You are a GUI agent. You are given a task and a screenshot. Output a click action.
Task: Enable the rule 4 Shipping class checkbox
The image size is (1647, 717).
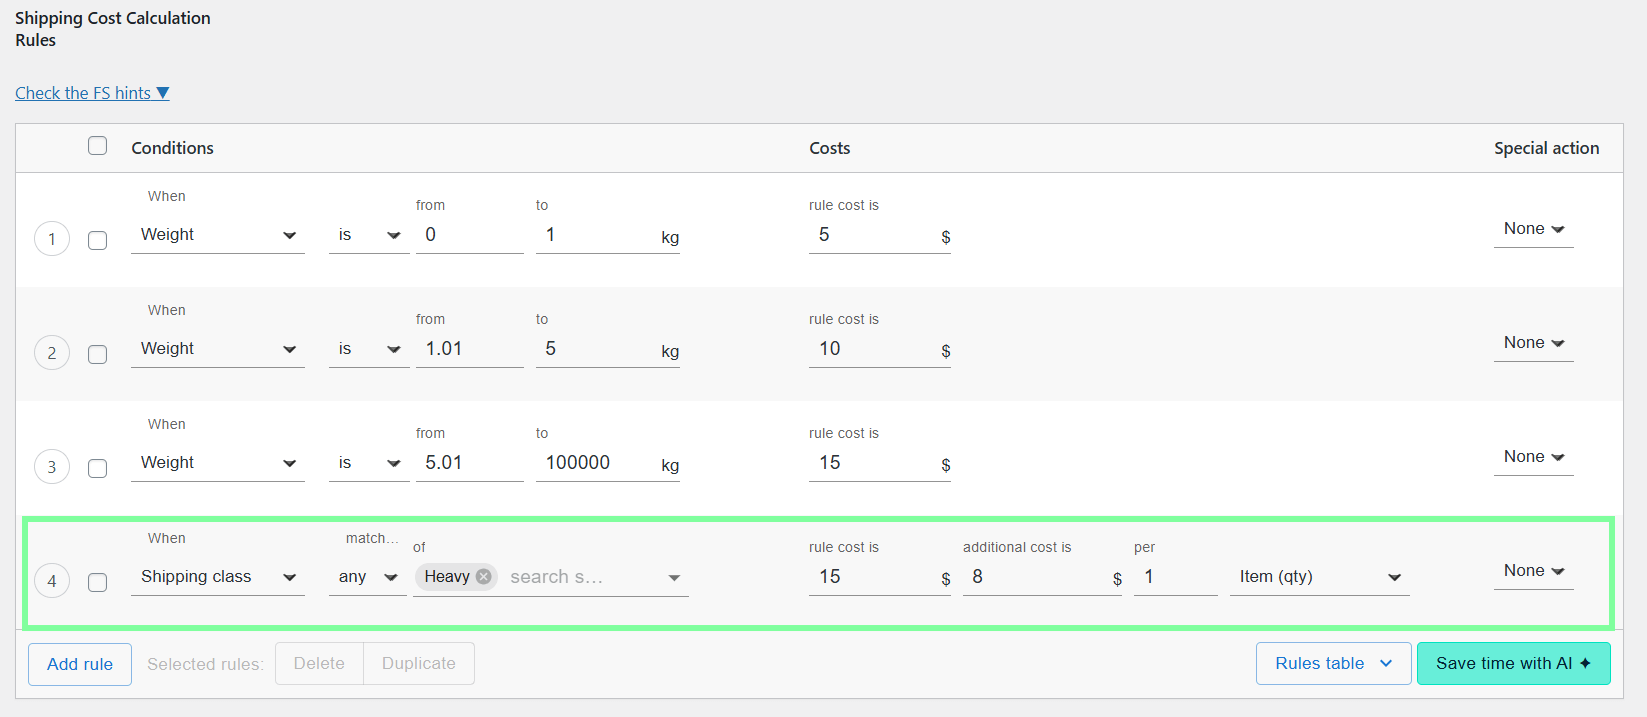(97, 583)
